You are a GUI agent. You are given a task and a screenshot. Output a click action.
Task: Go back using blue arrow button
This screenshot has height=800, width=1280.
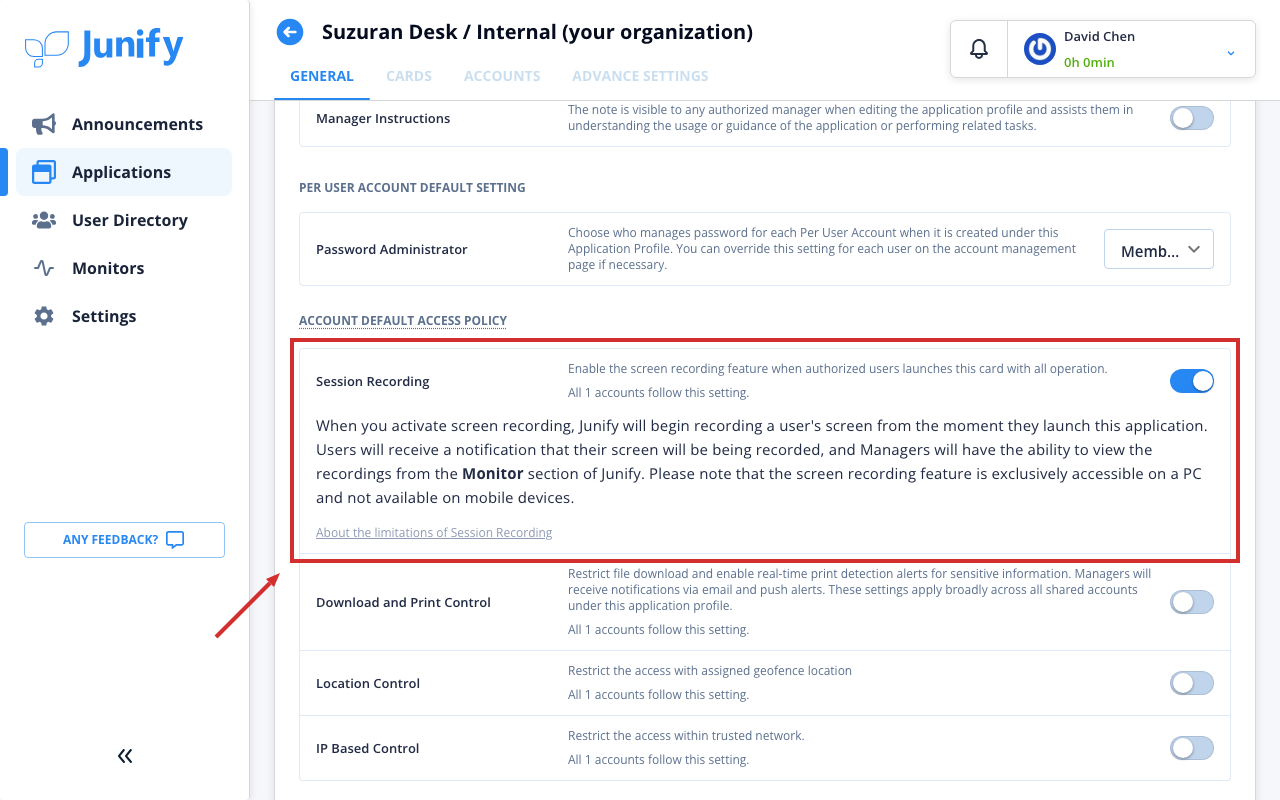[290, 32]
